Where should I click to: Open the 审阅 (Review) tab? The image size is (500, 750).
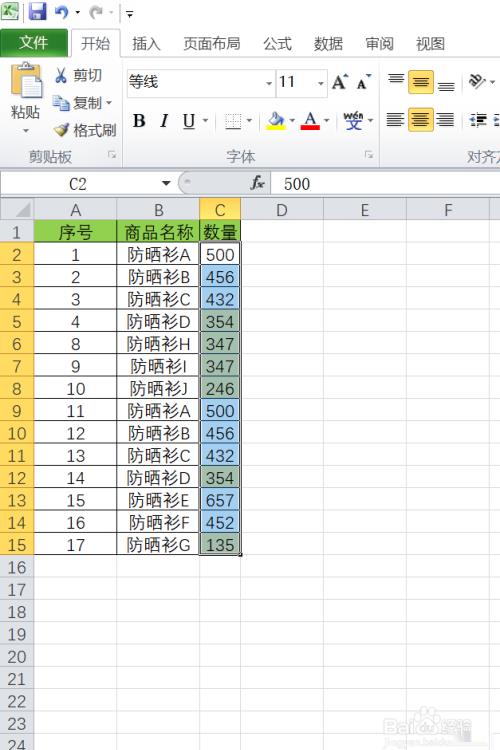click(x=379, y=44)
